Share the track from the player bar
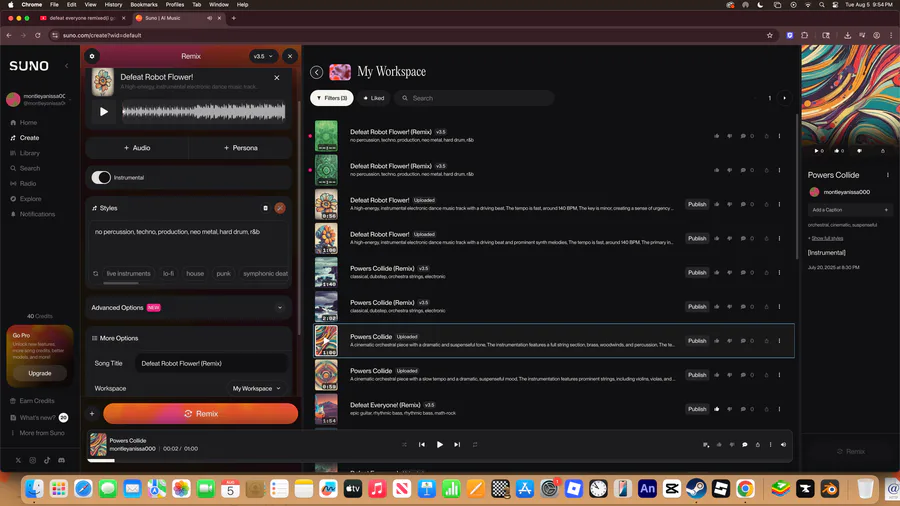Screen dimensions: 900x506 click(x=758, y=445)
